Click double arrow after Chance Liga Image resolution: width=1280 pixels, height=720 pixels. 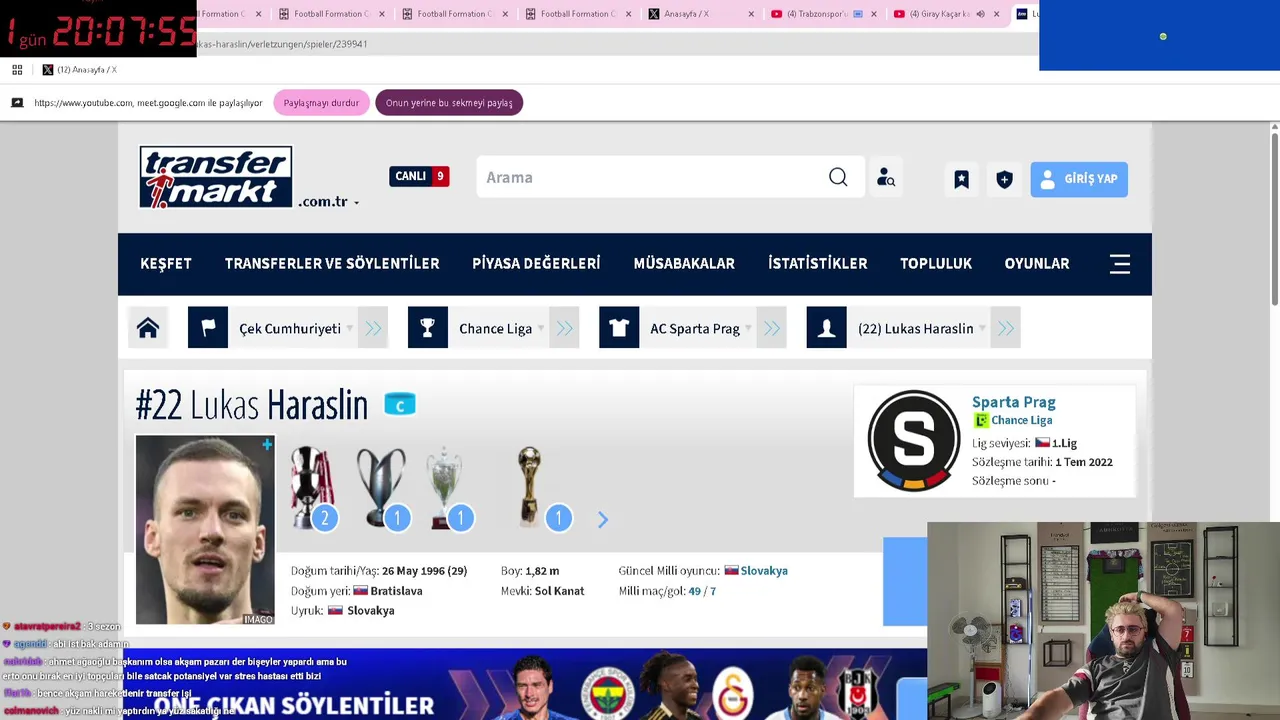coord(565,328)
